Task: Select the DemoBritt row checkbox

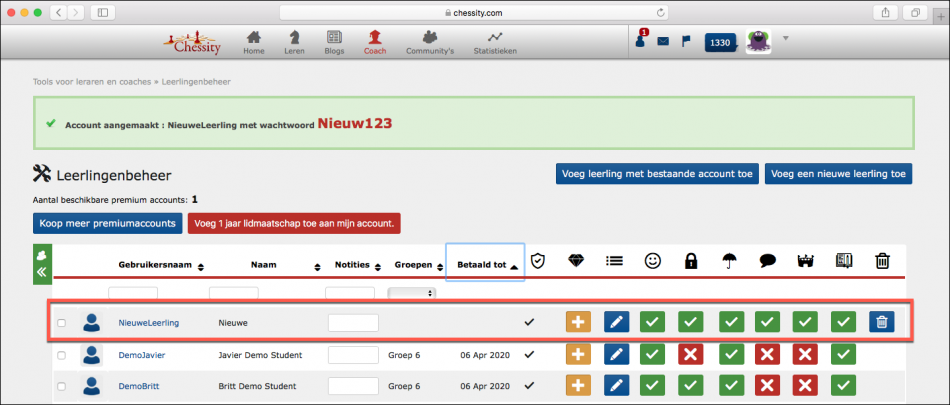Action: [61, 386]
